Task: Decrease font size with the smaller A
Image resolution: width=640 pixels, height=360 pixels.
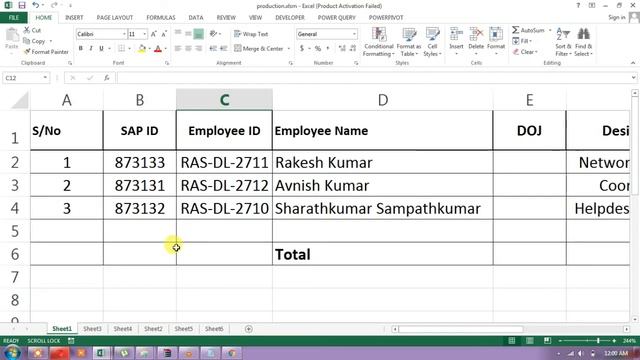Action: point(164,34)
